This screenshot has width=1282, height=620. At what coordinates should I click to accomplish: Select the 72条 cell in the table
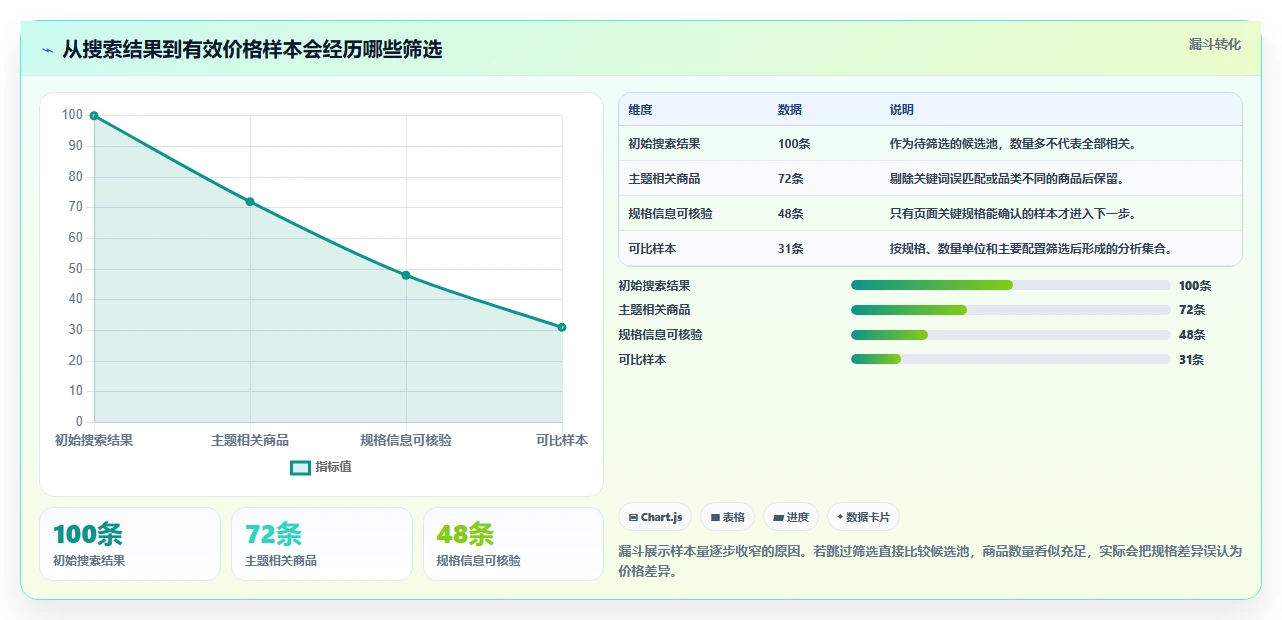[x=791, y=179]
